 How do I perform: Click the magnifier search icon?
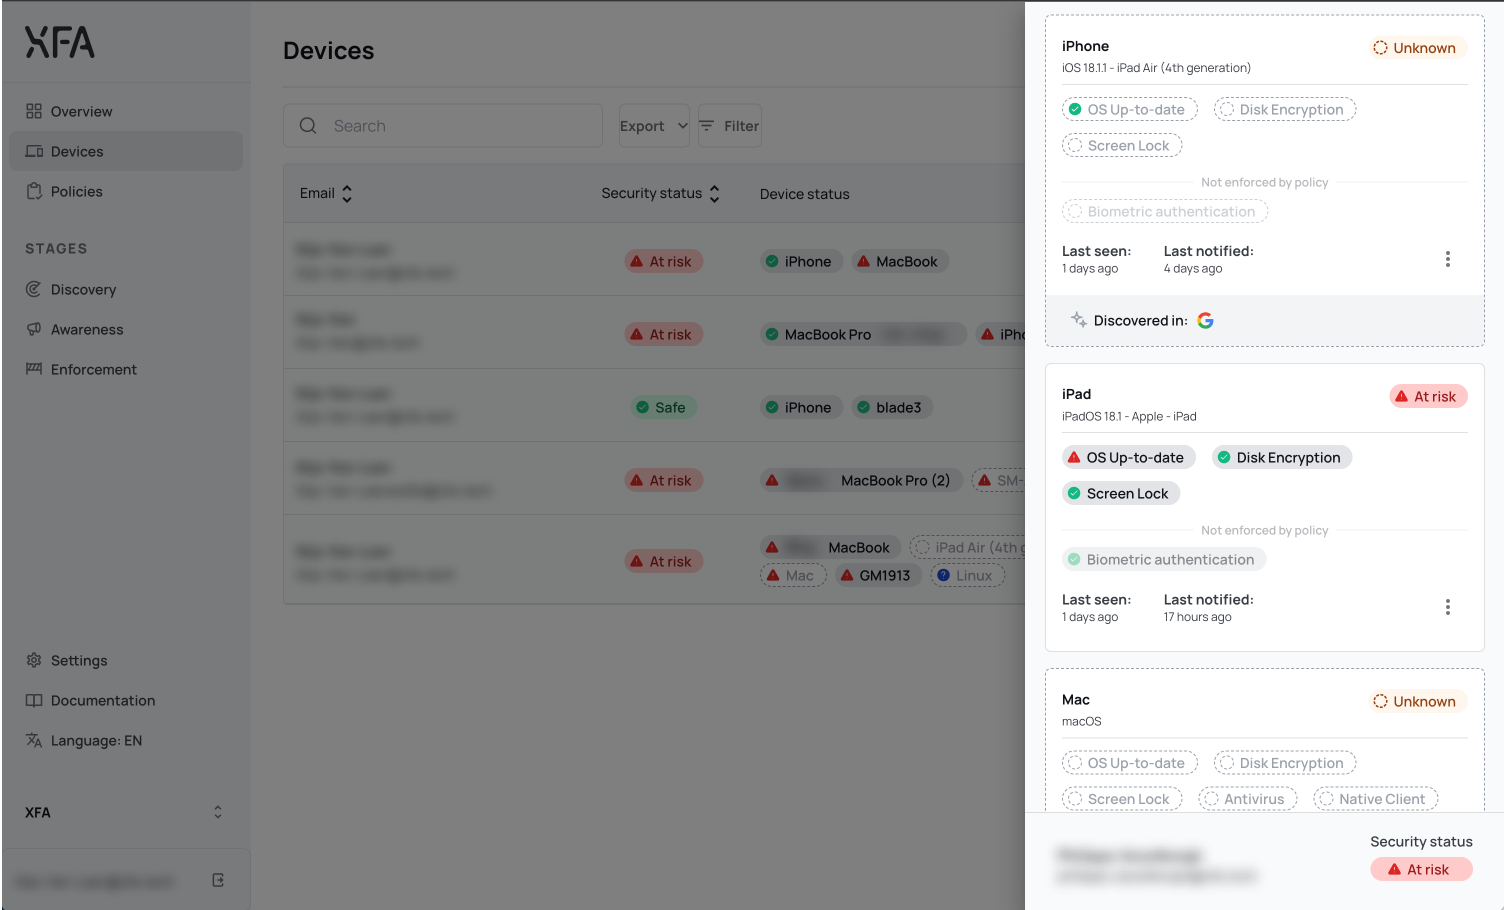[308, 126]
